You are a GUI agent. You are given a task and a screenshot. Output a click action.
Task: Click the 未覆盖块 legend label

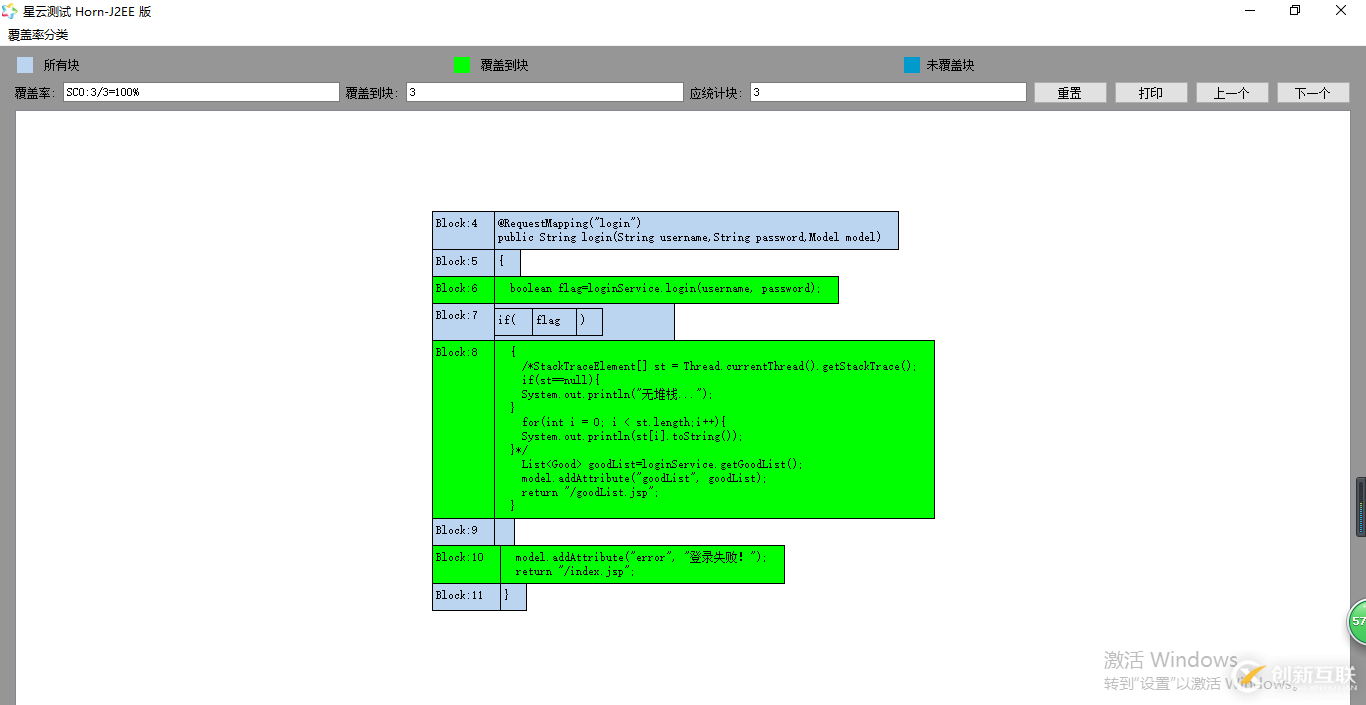[x=950, y=65]
